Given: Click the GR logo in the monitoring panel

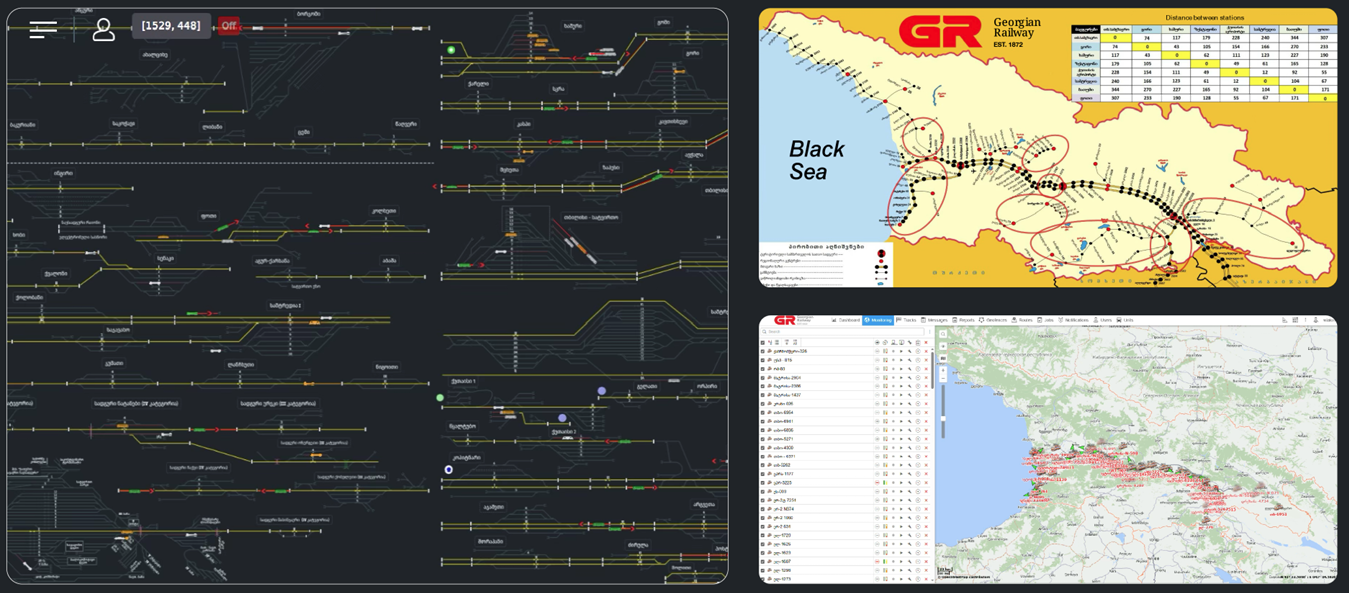Looking at the screenshot, I should tap(787, 320).
